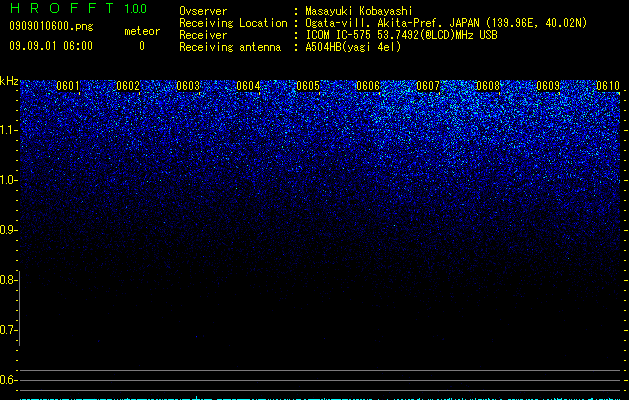Screen dimensions: 629x400
Task: Click the 0.6 kHz axis label
Action: [8, 380]
